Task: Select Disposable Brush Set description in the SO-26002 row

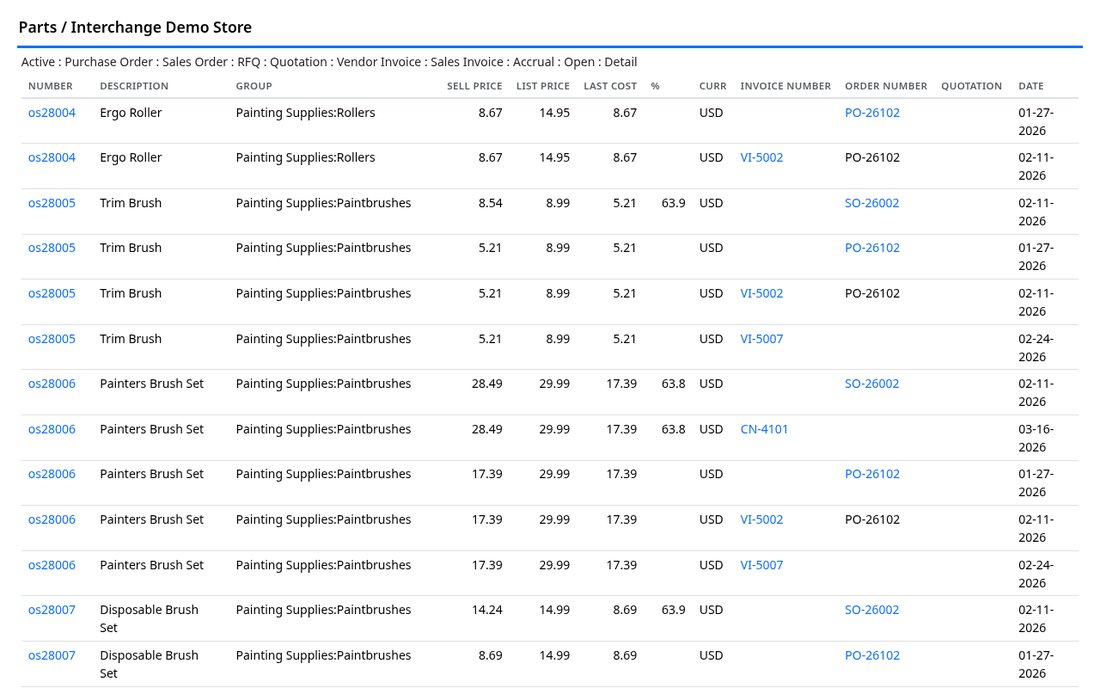Action: [x=149, y=619]
